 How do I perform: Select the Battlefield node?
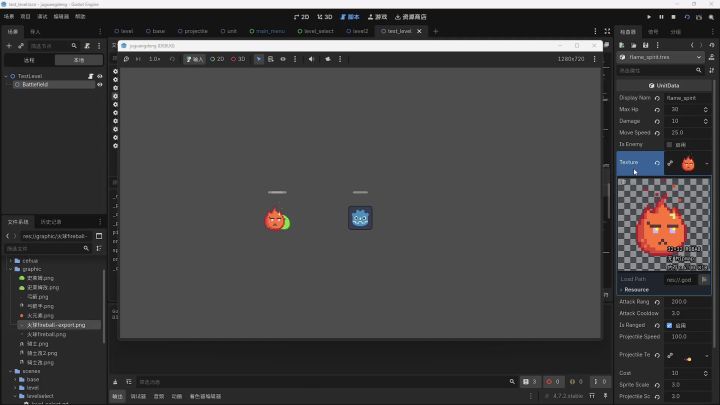pyautogui.click(x=35, y=84)
